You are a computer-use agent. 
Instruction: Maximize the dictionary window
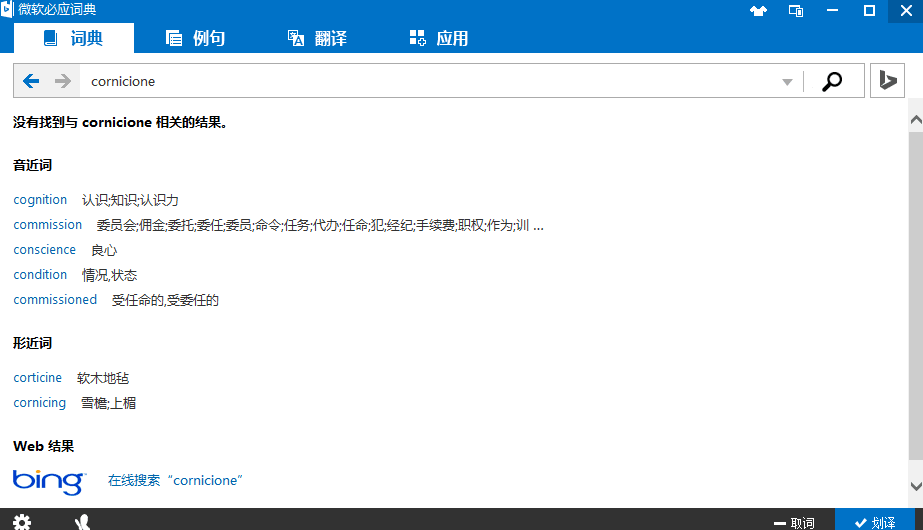tap(869, 11)
